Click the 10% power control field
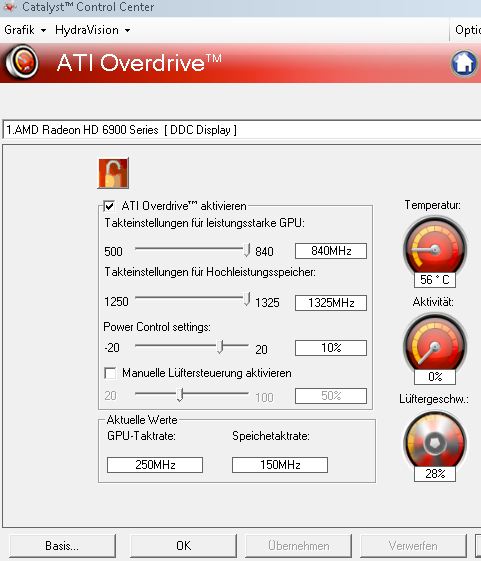Screen dimensions: 481x561 [331, 348]
